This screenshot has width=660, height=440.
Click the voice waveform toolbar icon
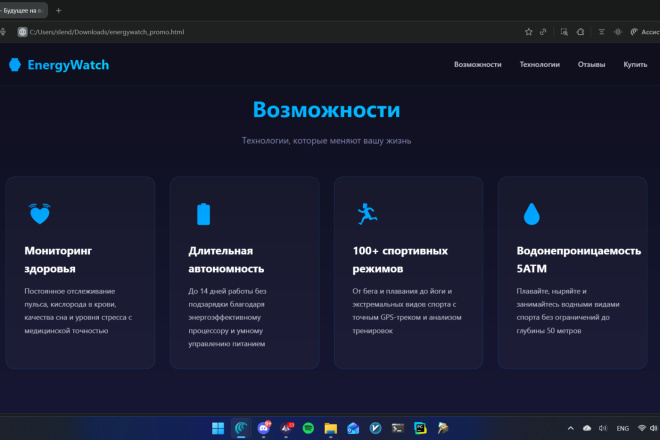pos(617,32)
